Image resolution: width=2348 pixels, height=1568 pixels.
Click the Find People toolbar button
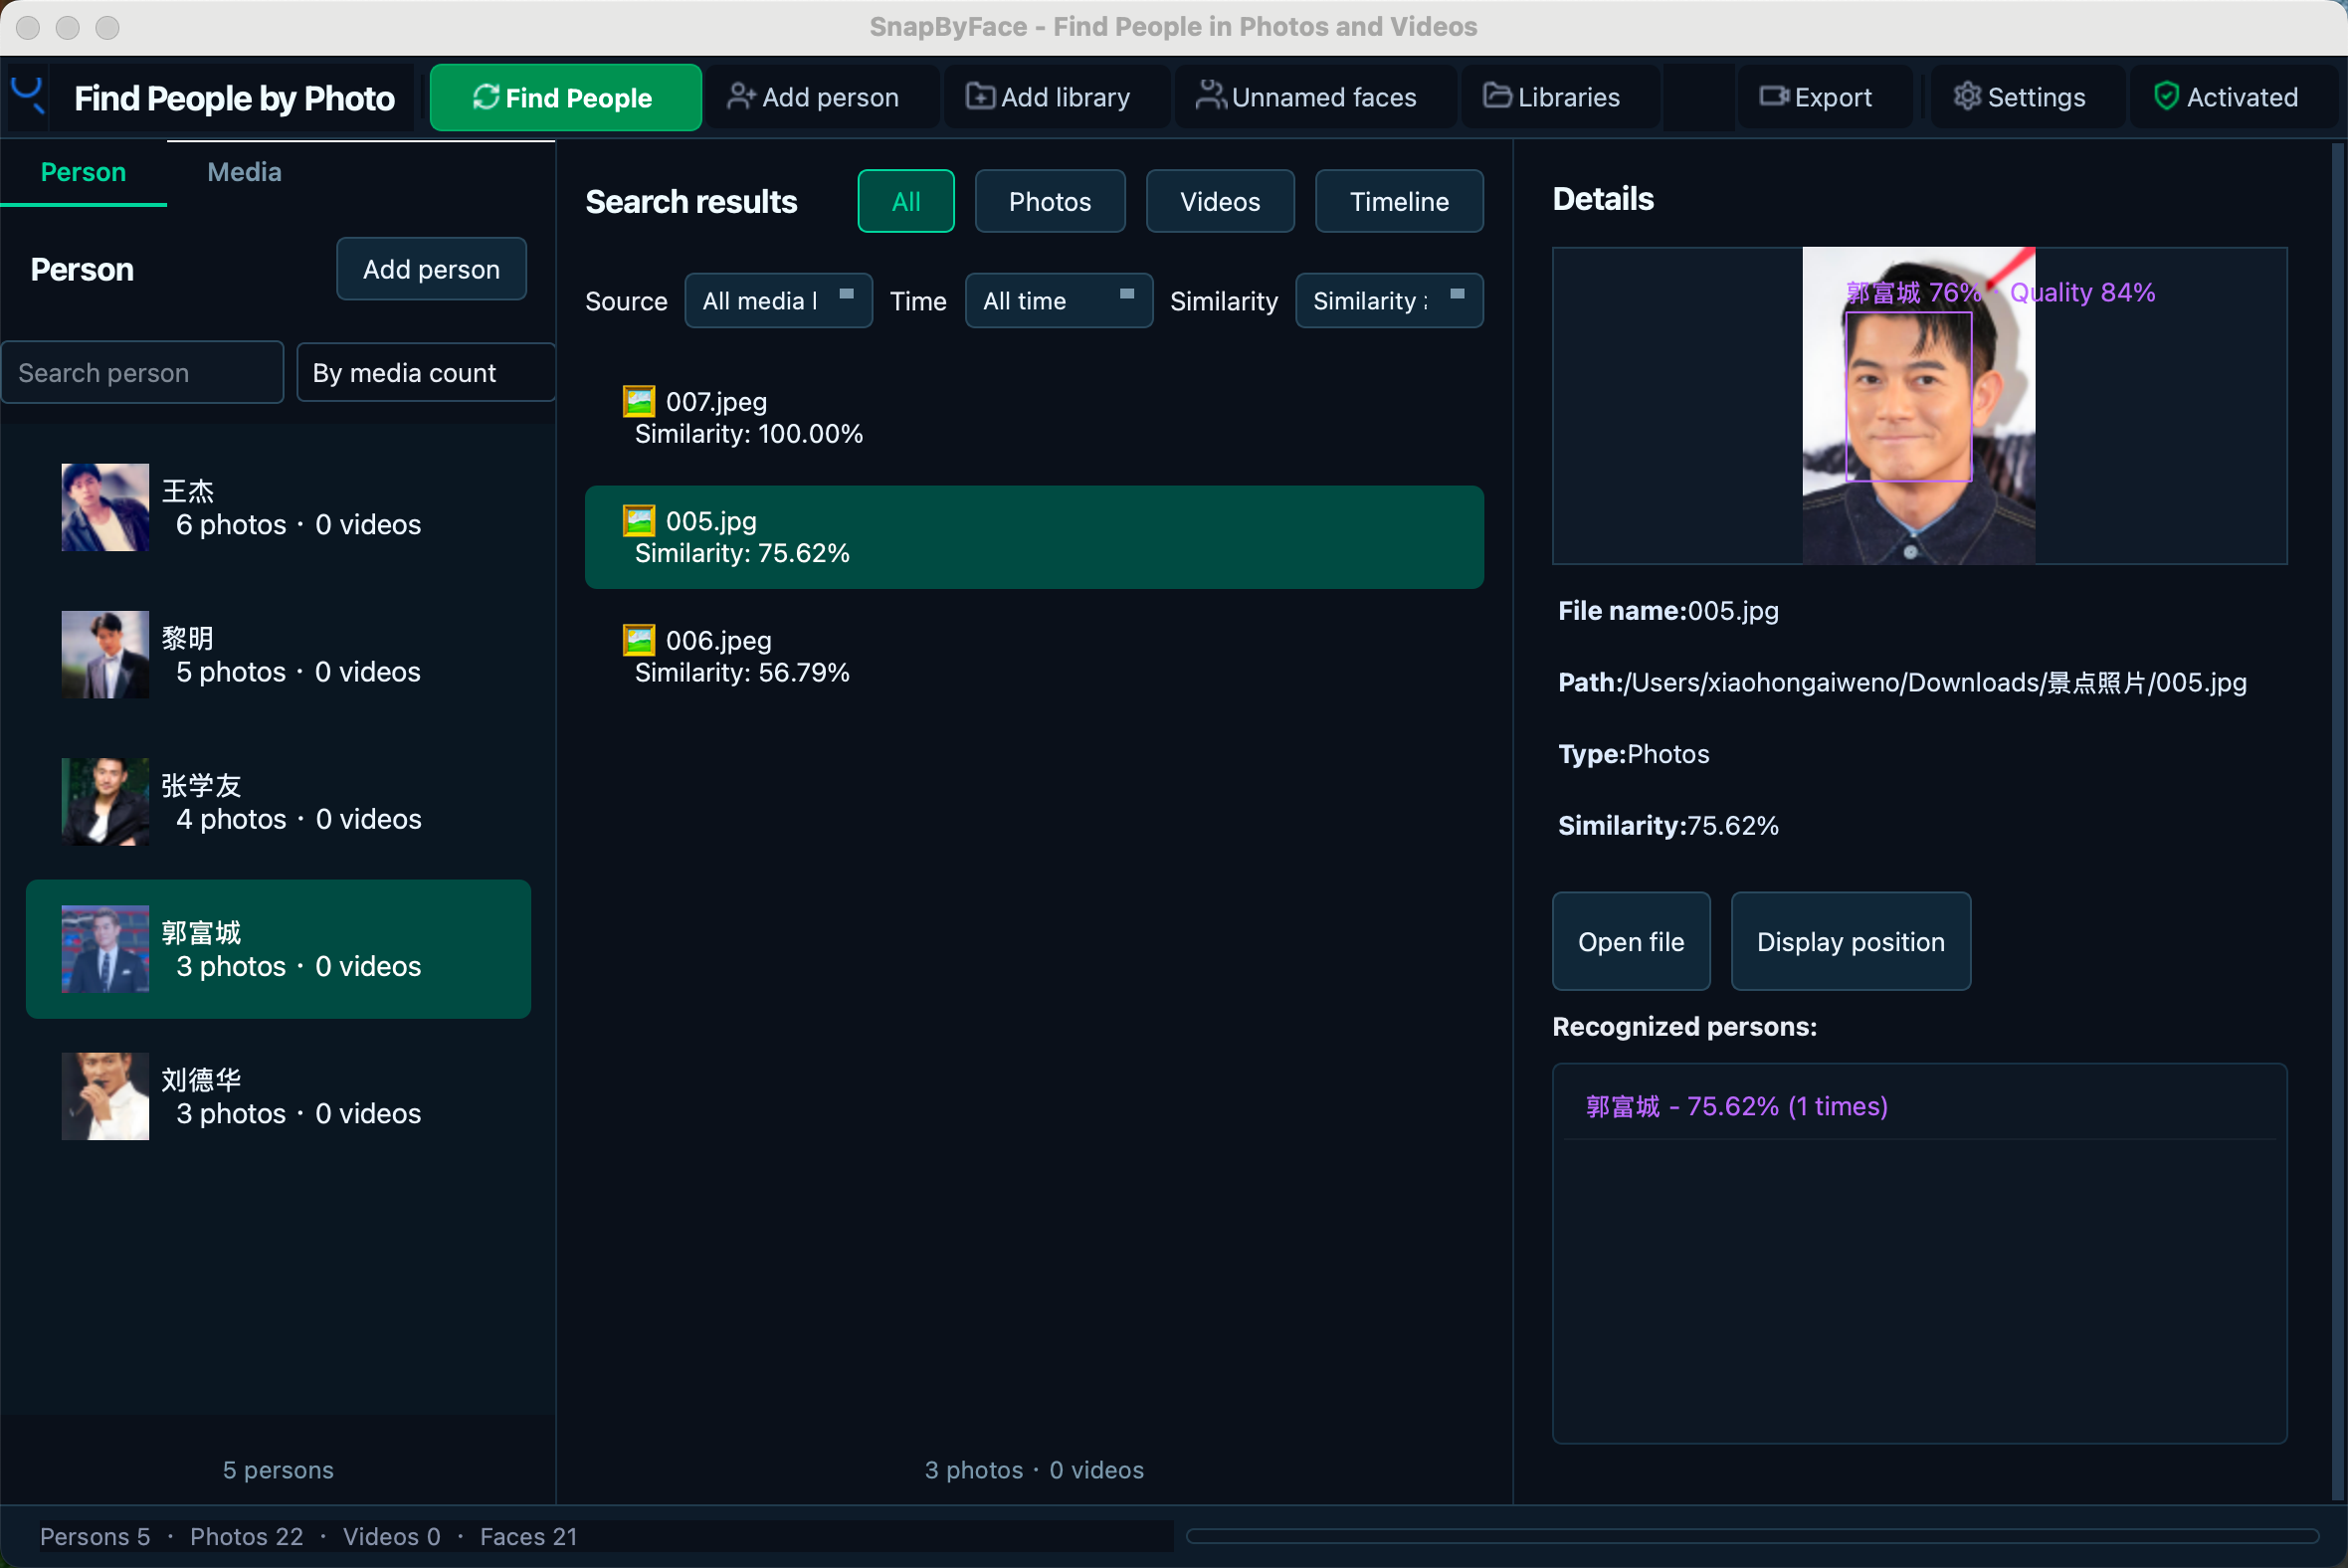[x=566, y=98]
